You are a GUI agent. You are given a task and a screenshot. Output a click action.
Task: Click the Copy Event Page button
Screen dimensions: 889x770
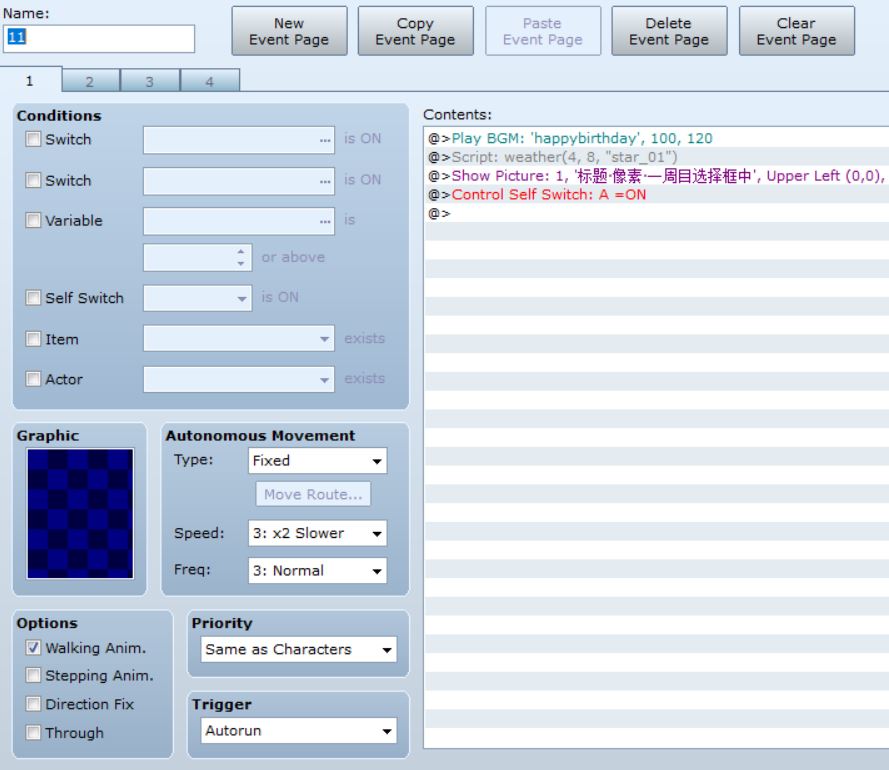(416, 31)
